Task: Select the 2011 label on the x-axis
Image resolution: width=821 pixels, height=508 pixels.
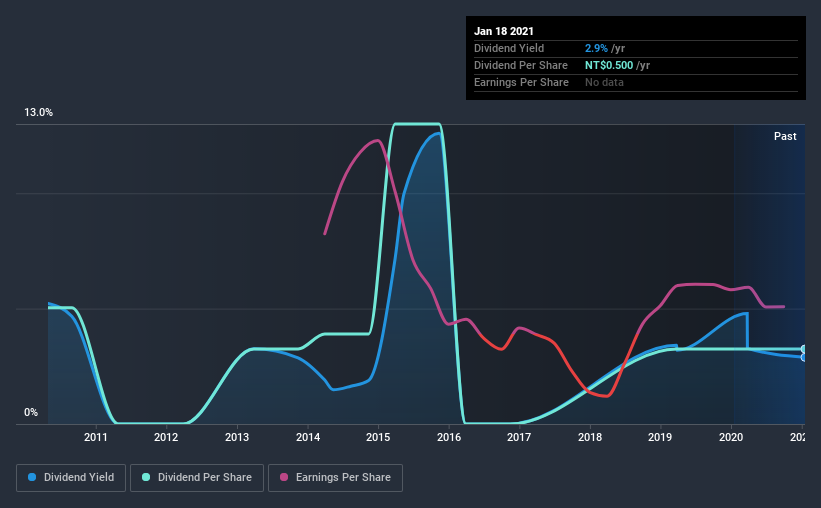Action: click(95, 437)
